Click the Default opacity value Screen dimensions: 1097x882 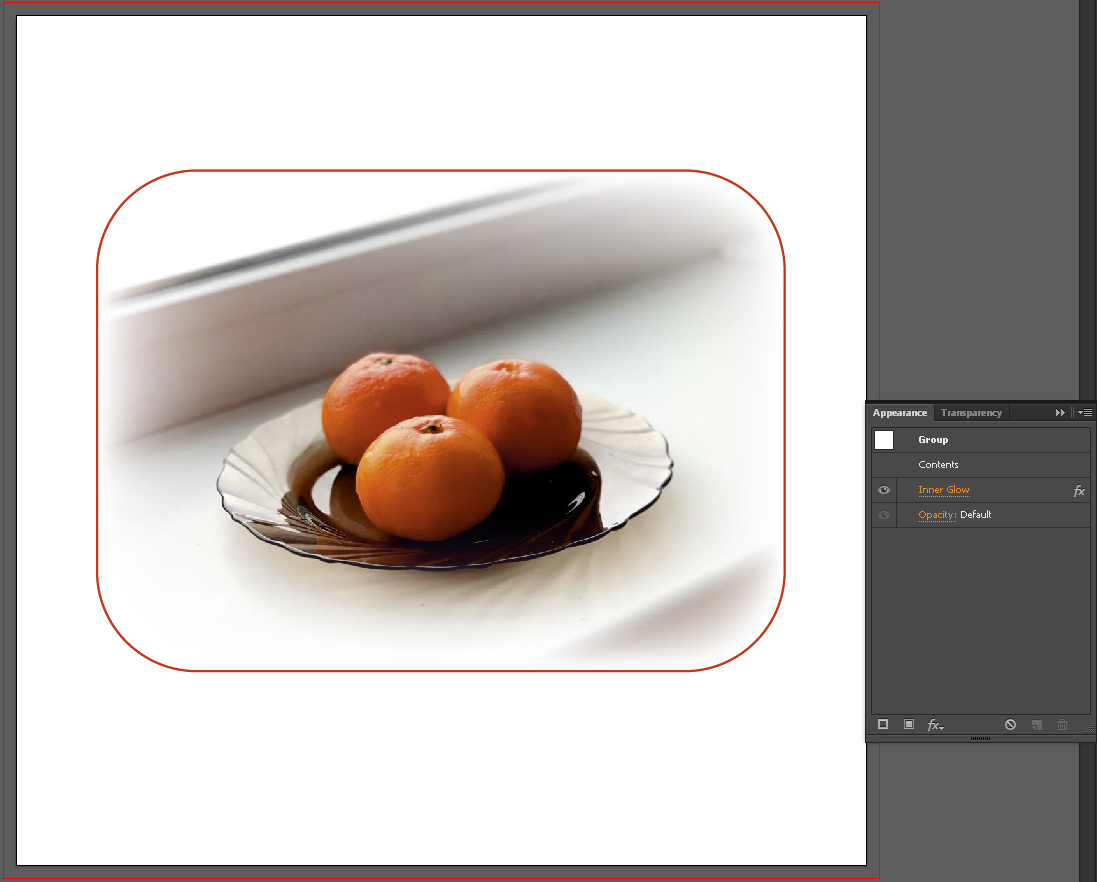pyautogui.click(x=975, y=515)
